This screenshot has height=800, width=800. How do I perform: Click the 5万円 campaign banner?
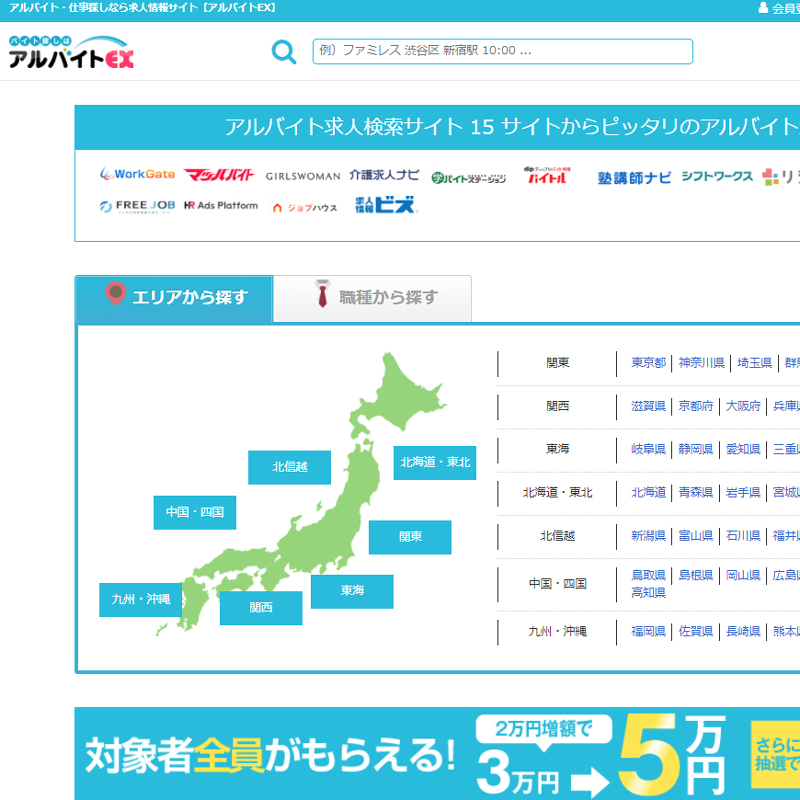(437, 753)
